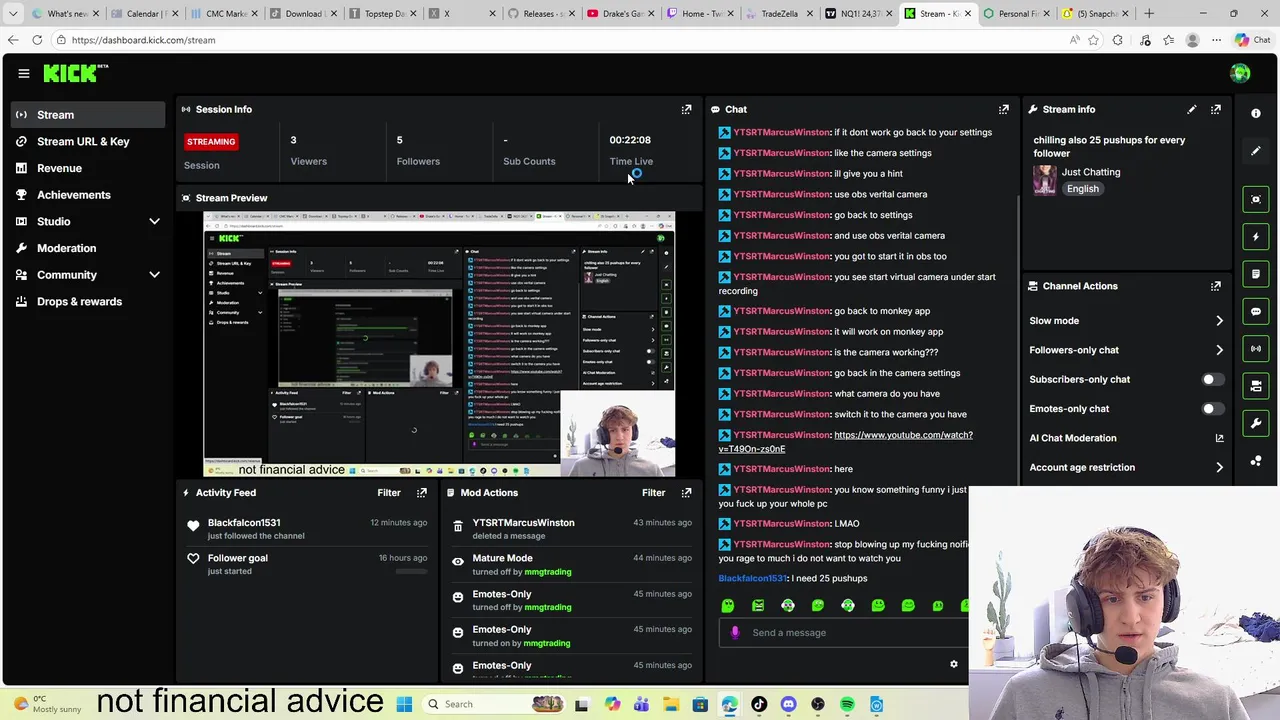Open the Activity Feed Filter dropdown

coord(389,492)
